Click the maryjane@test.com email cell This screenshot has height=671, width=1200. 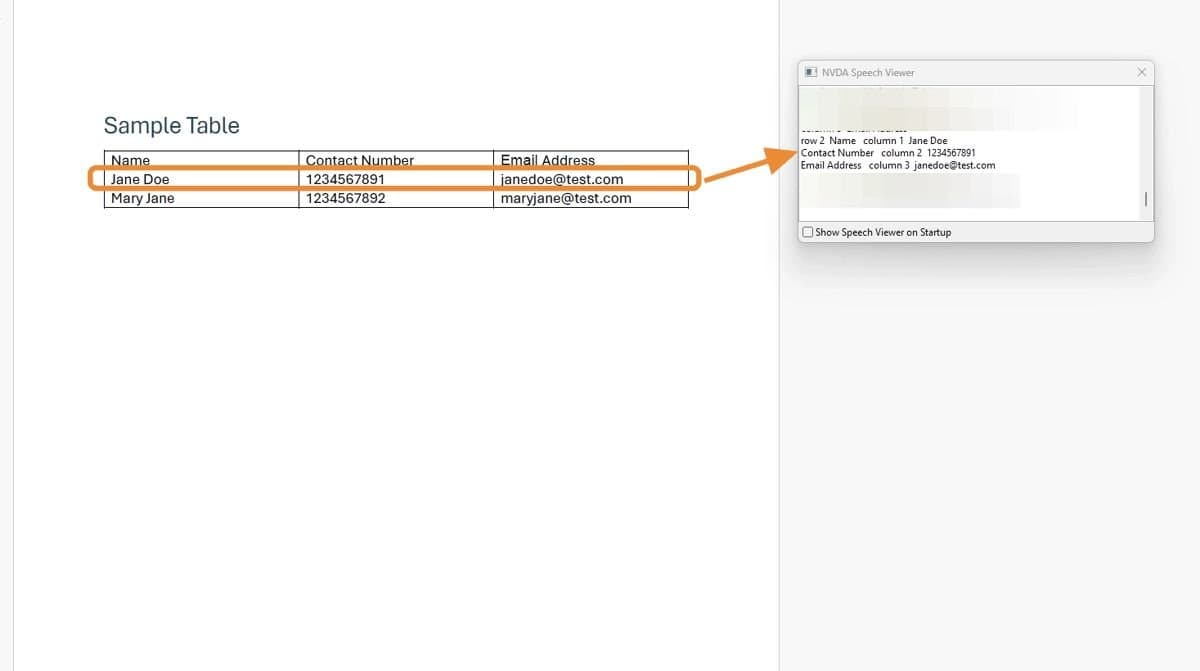coord(566,198)
